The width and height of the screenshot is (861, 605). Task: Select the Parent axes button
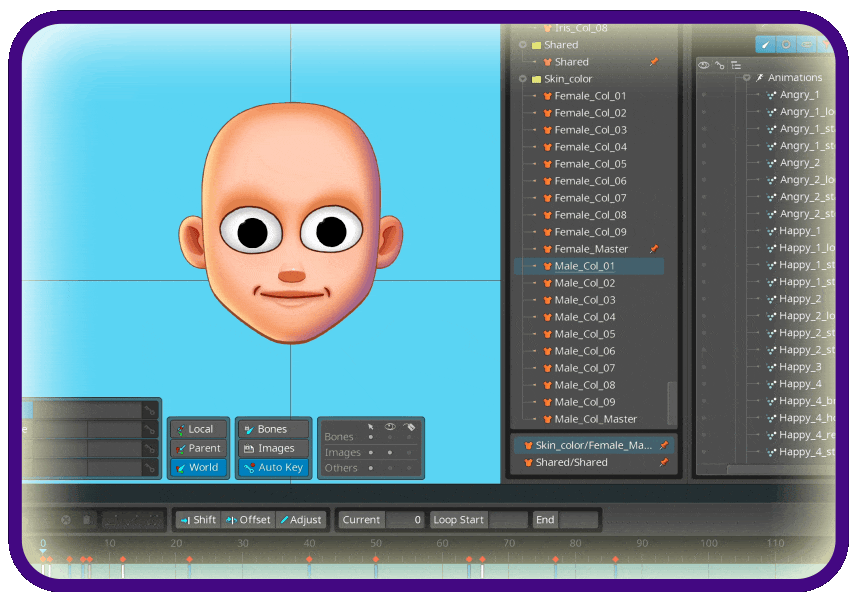click(x=199, y=449)
